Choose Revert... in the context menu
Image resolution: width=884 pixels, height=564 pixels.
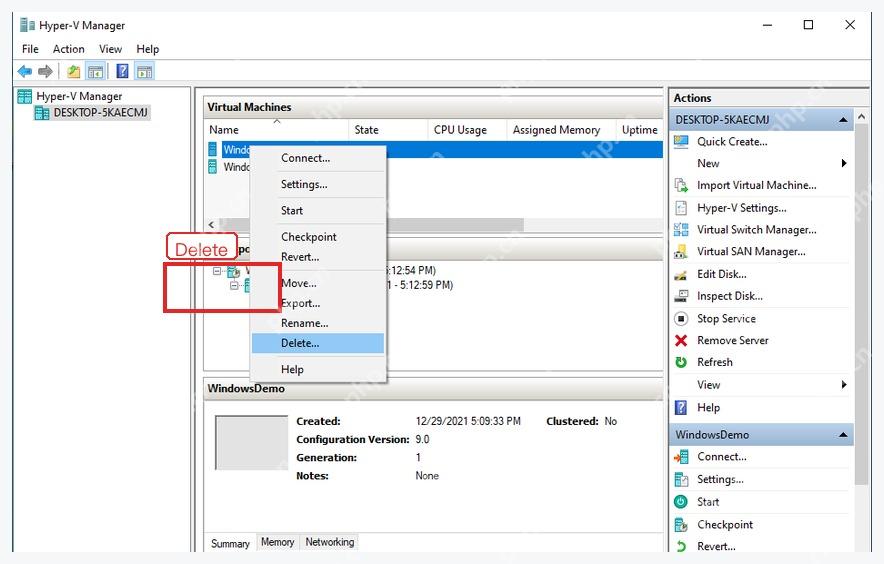pos(318,257)
